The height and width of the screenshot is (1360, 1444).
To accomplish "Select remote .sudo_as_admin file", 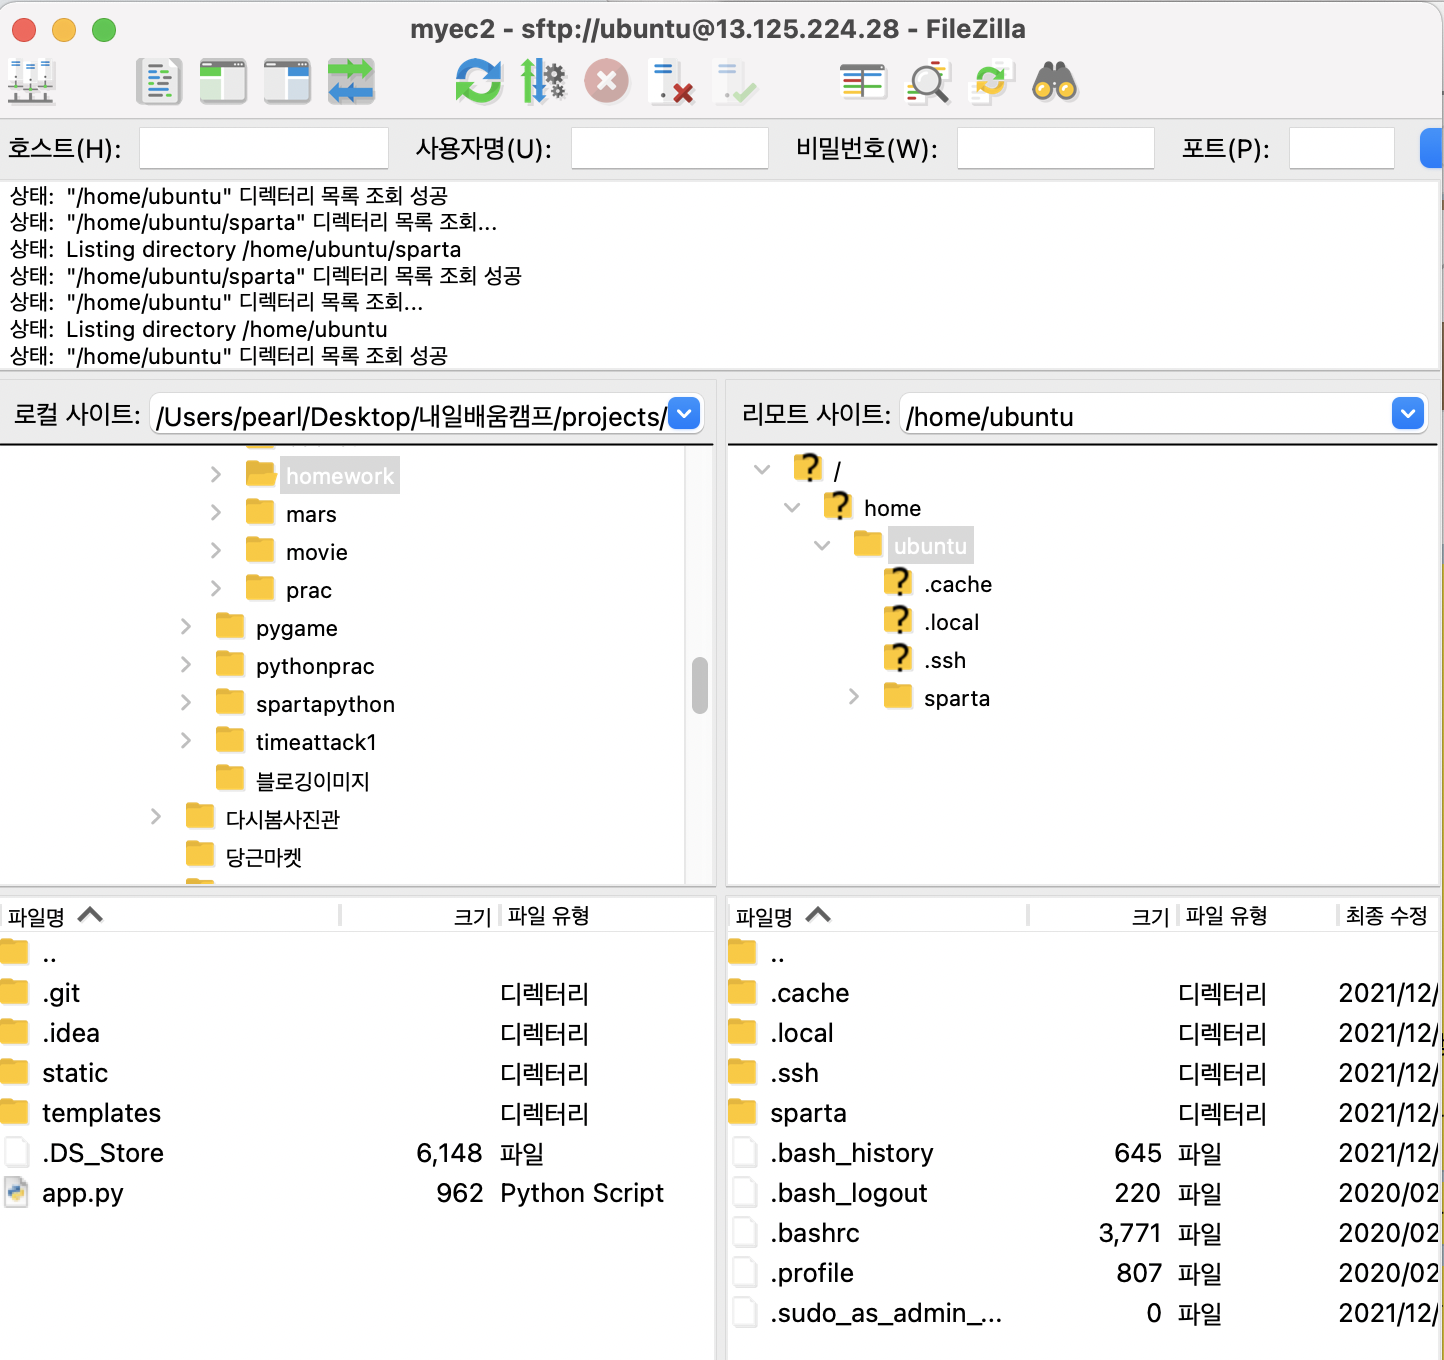I will (x=1083, y=1313).
